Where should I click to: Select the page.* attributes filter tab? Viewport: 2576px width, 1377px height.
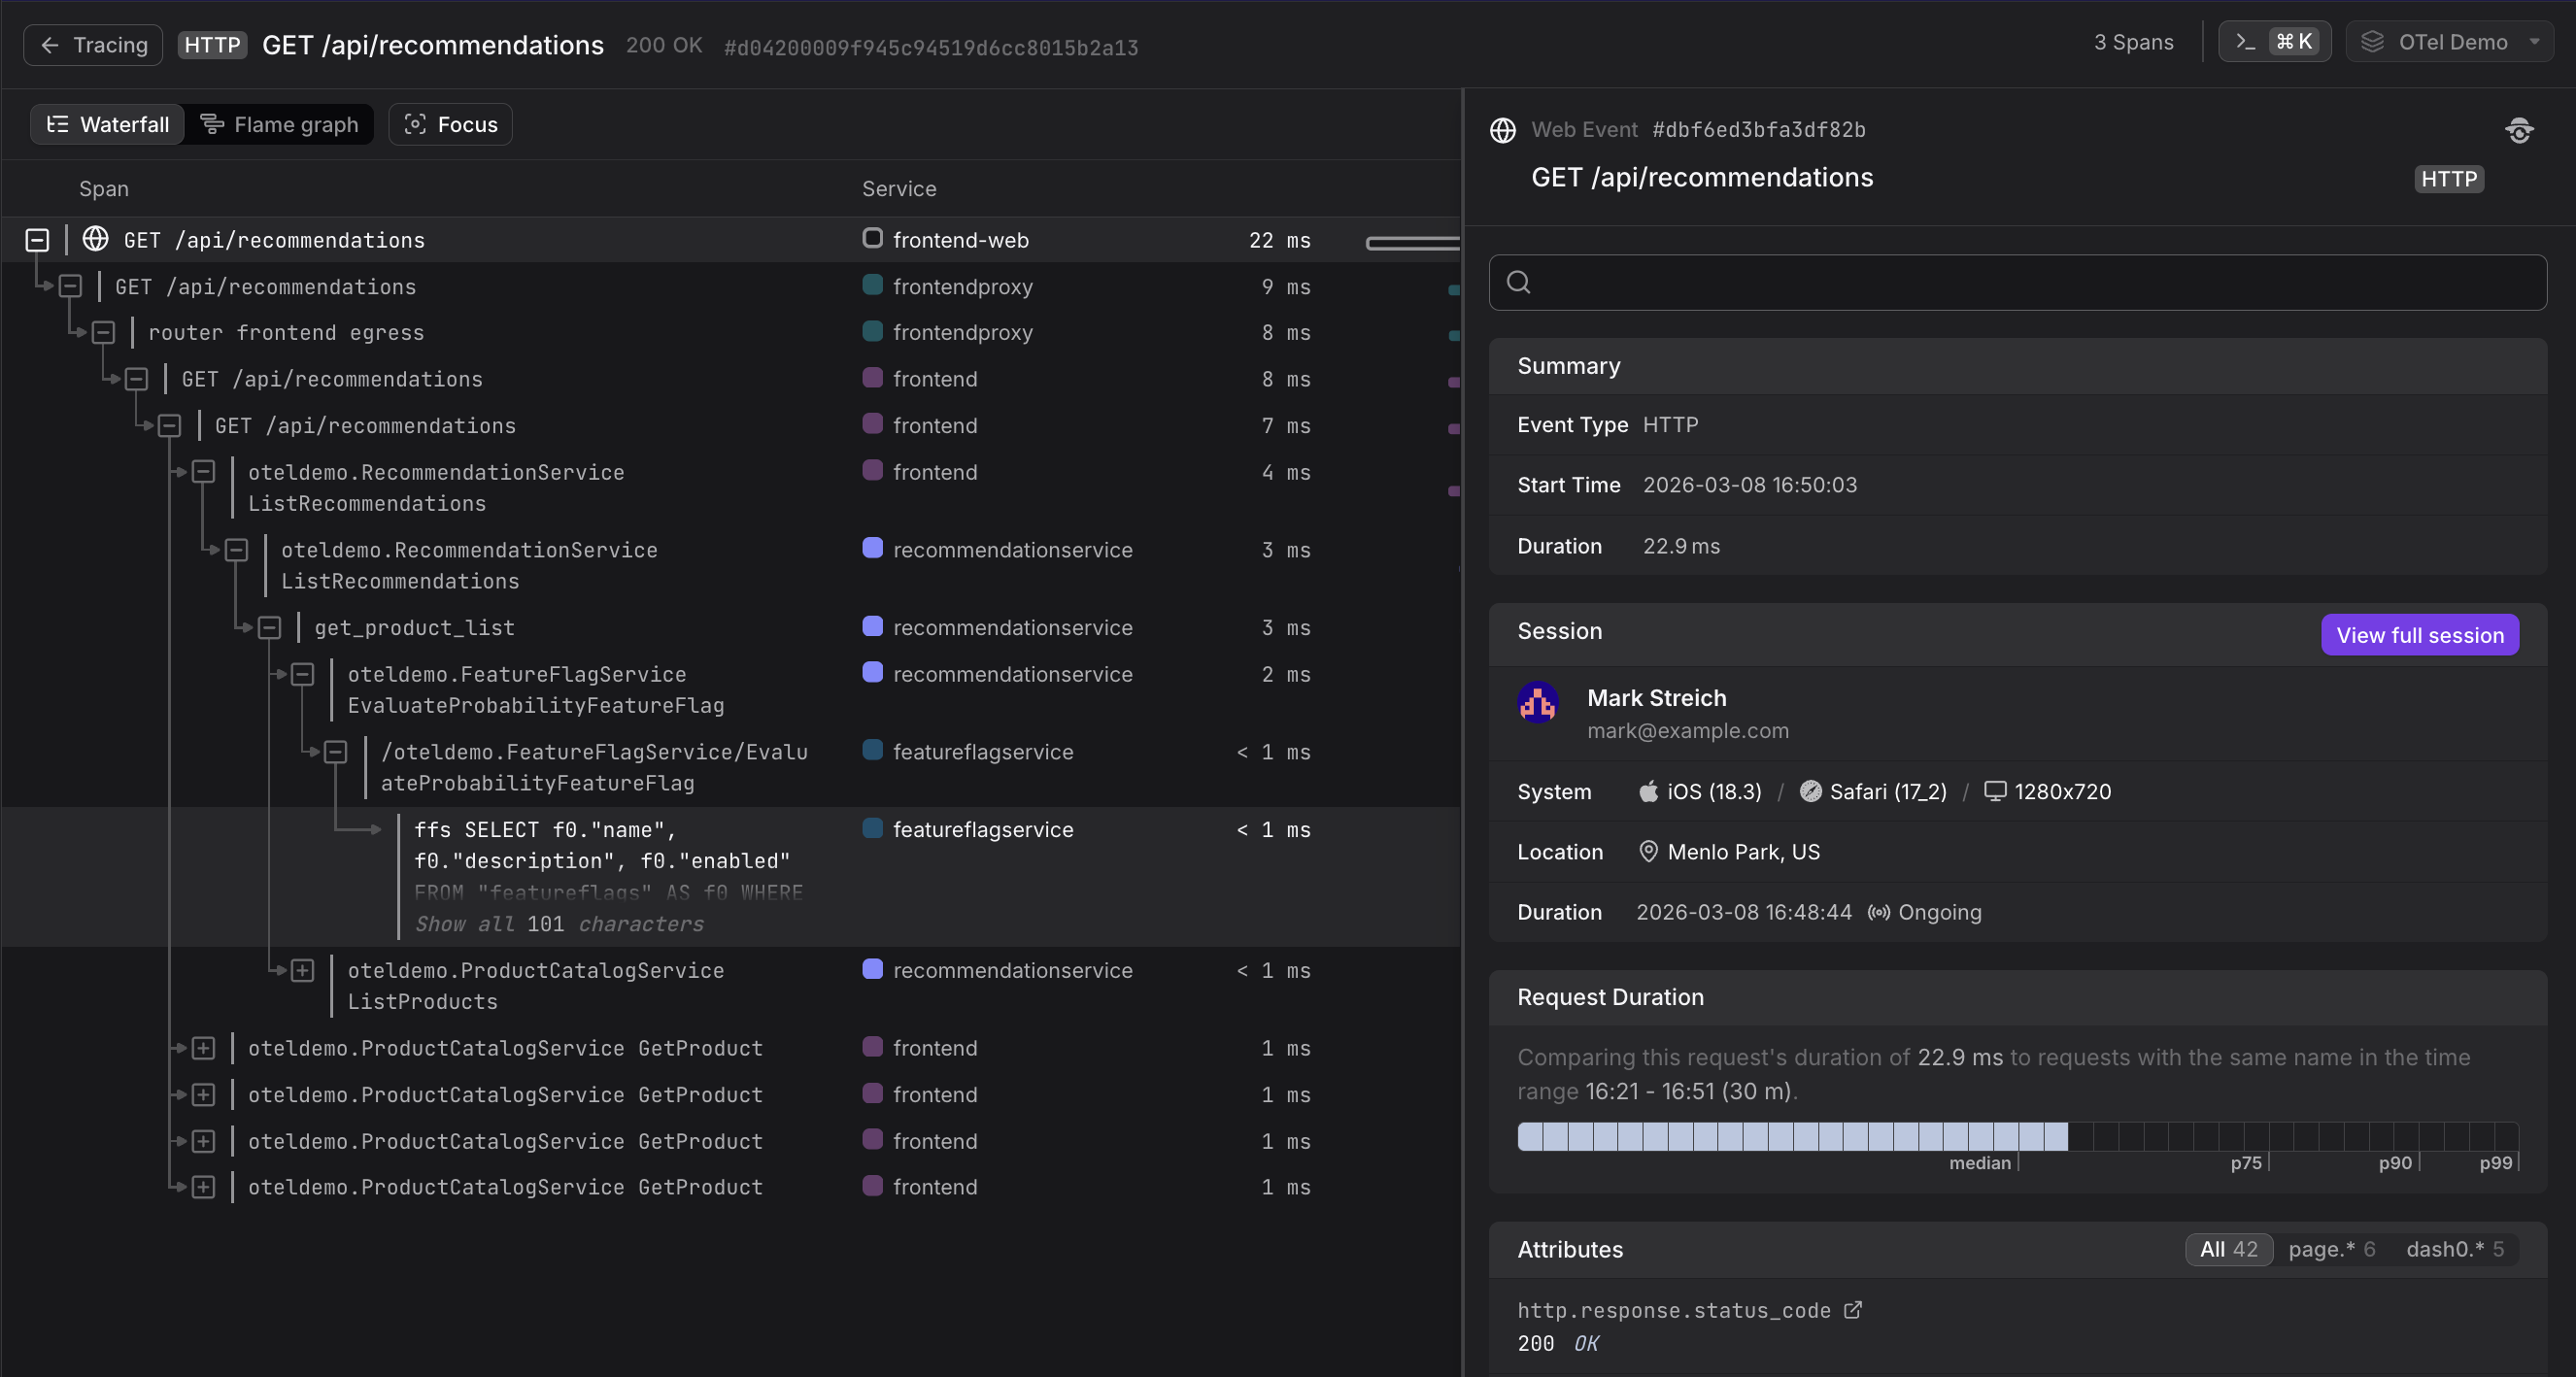coord(2330,1249)
